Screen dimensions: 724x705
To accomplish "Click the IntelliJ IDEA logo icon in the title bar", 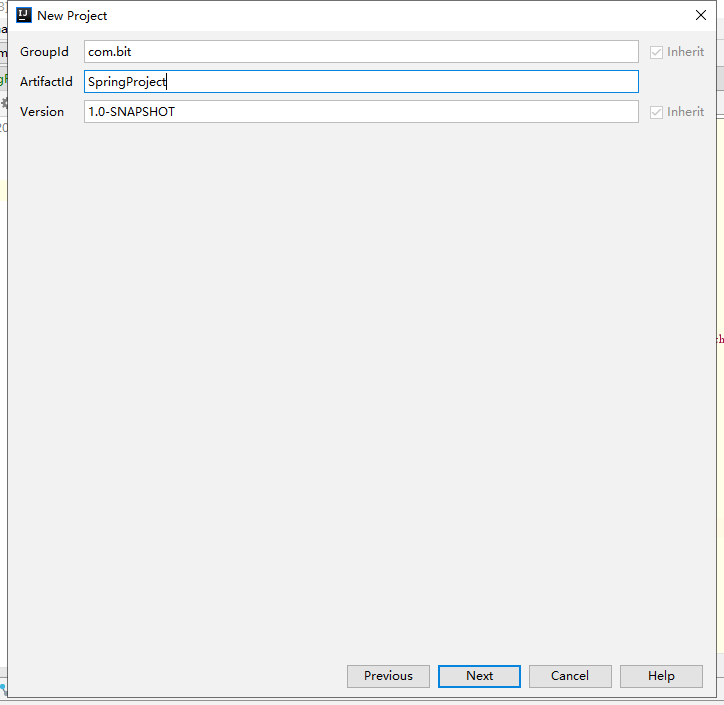I will [24, 15].
